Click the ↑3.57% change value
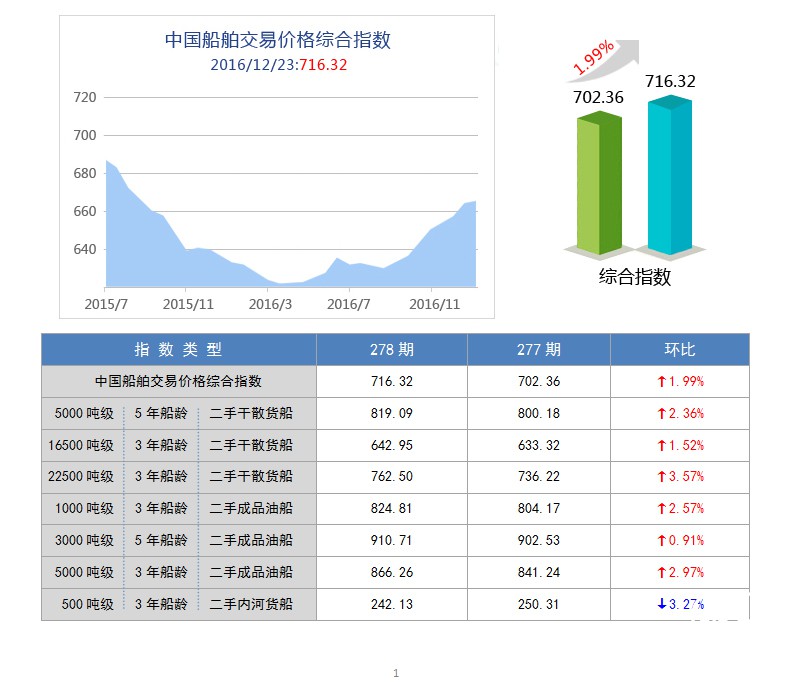Screen dimensions: 793x690 (x=680, y=477)
